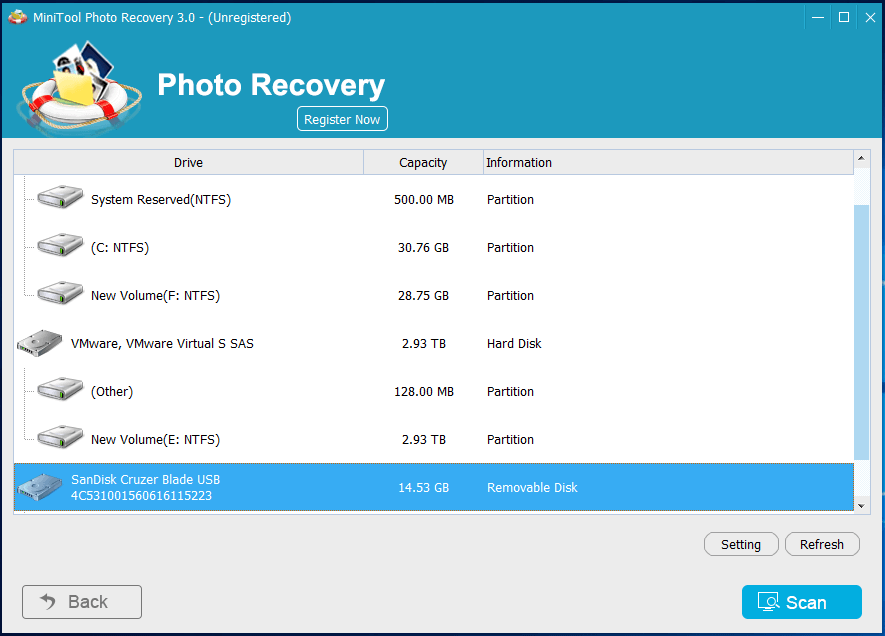
Task: Click the scrollbar down arrow
Action: [x=861, y=506]
